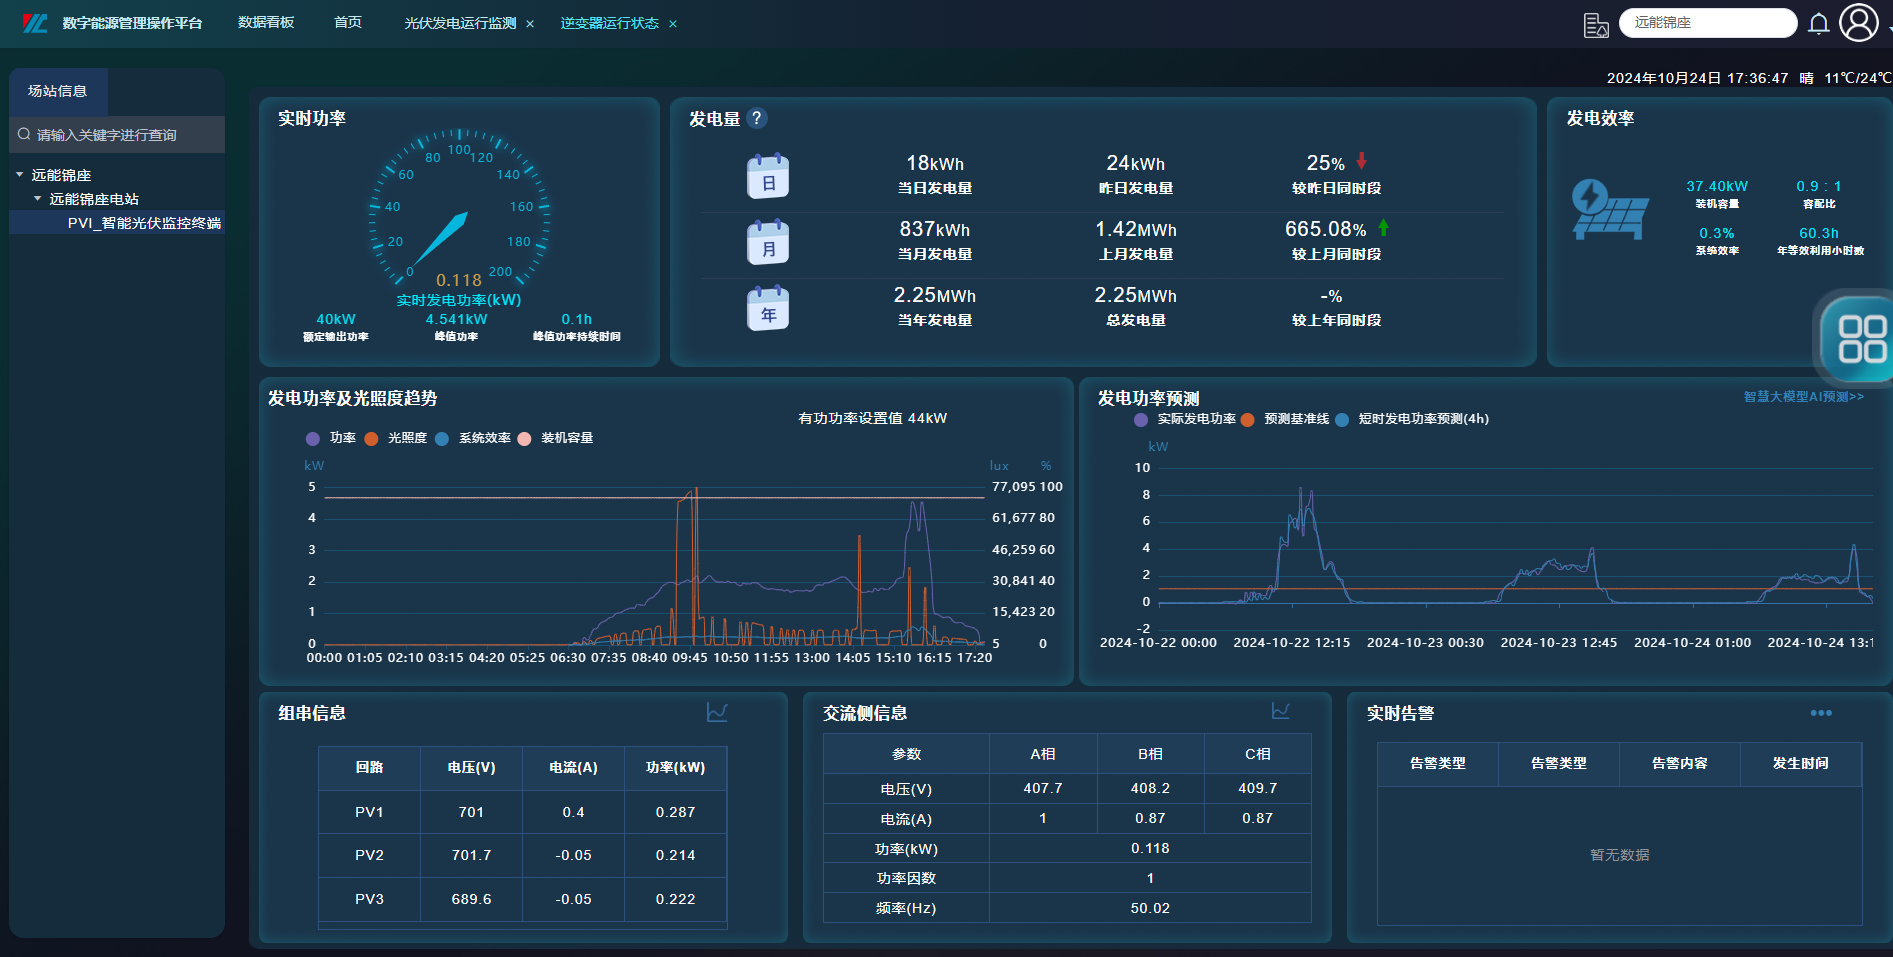Collapse the 远能锦座 tree node
The width and height of the screenshot is (1893, 957).
[x=20, y=175]
